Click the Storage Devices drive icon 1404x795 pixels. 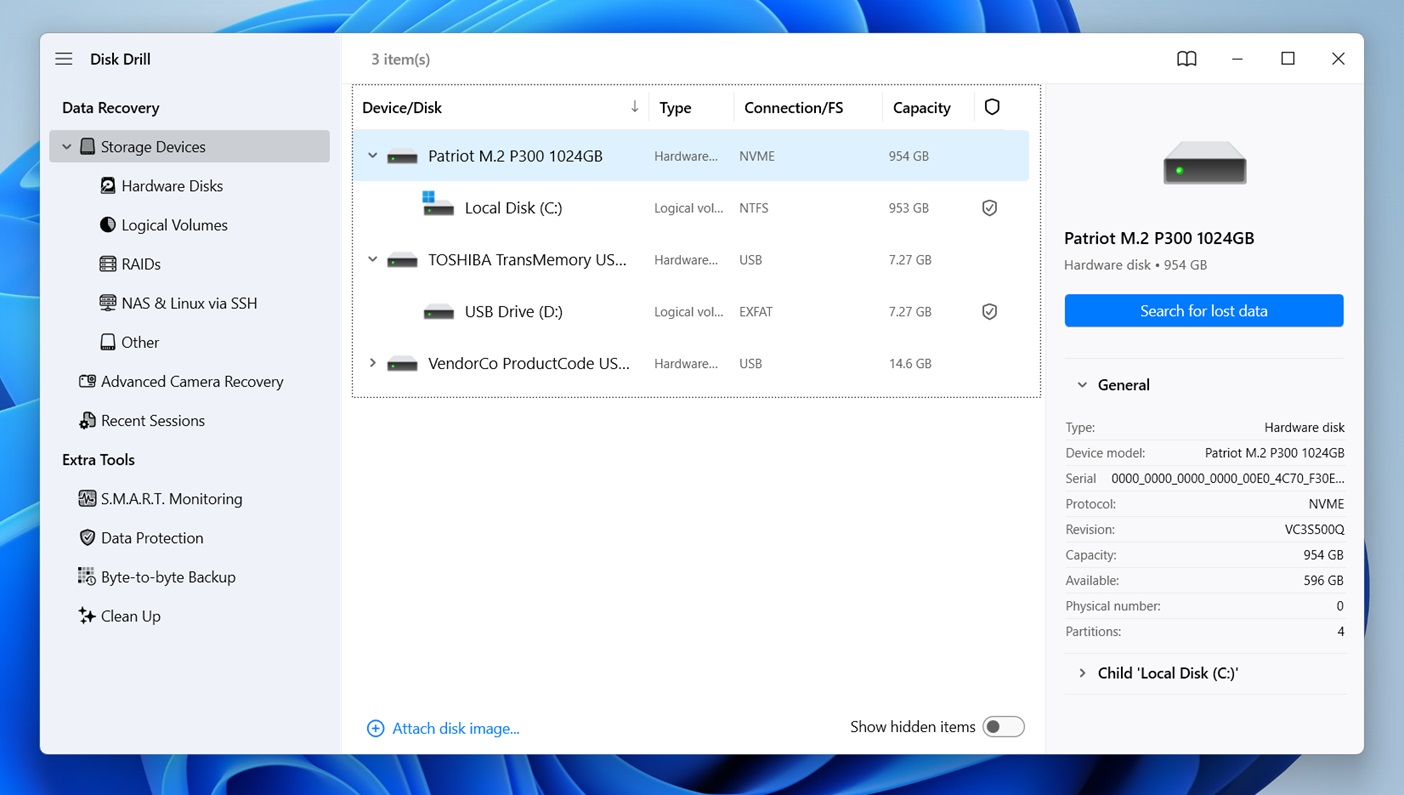88,147
